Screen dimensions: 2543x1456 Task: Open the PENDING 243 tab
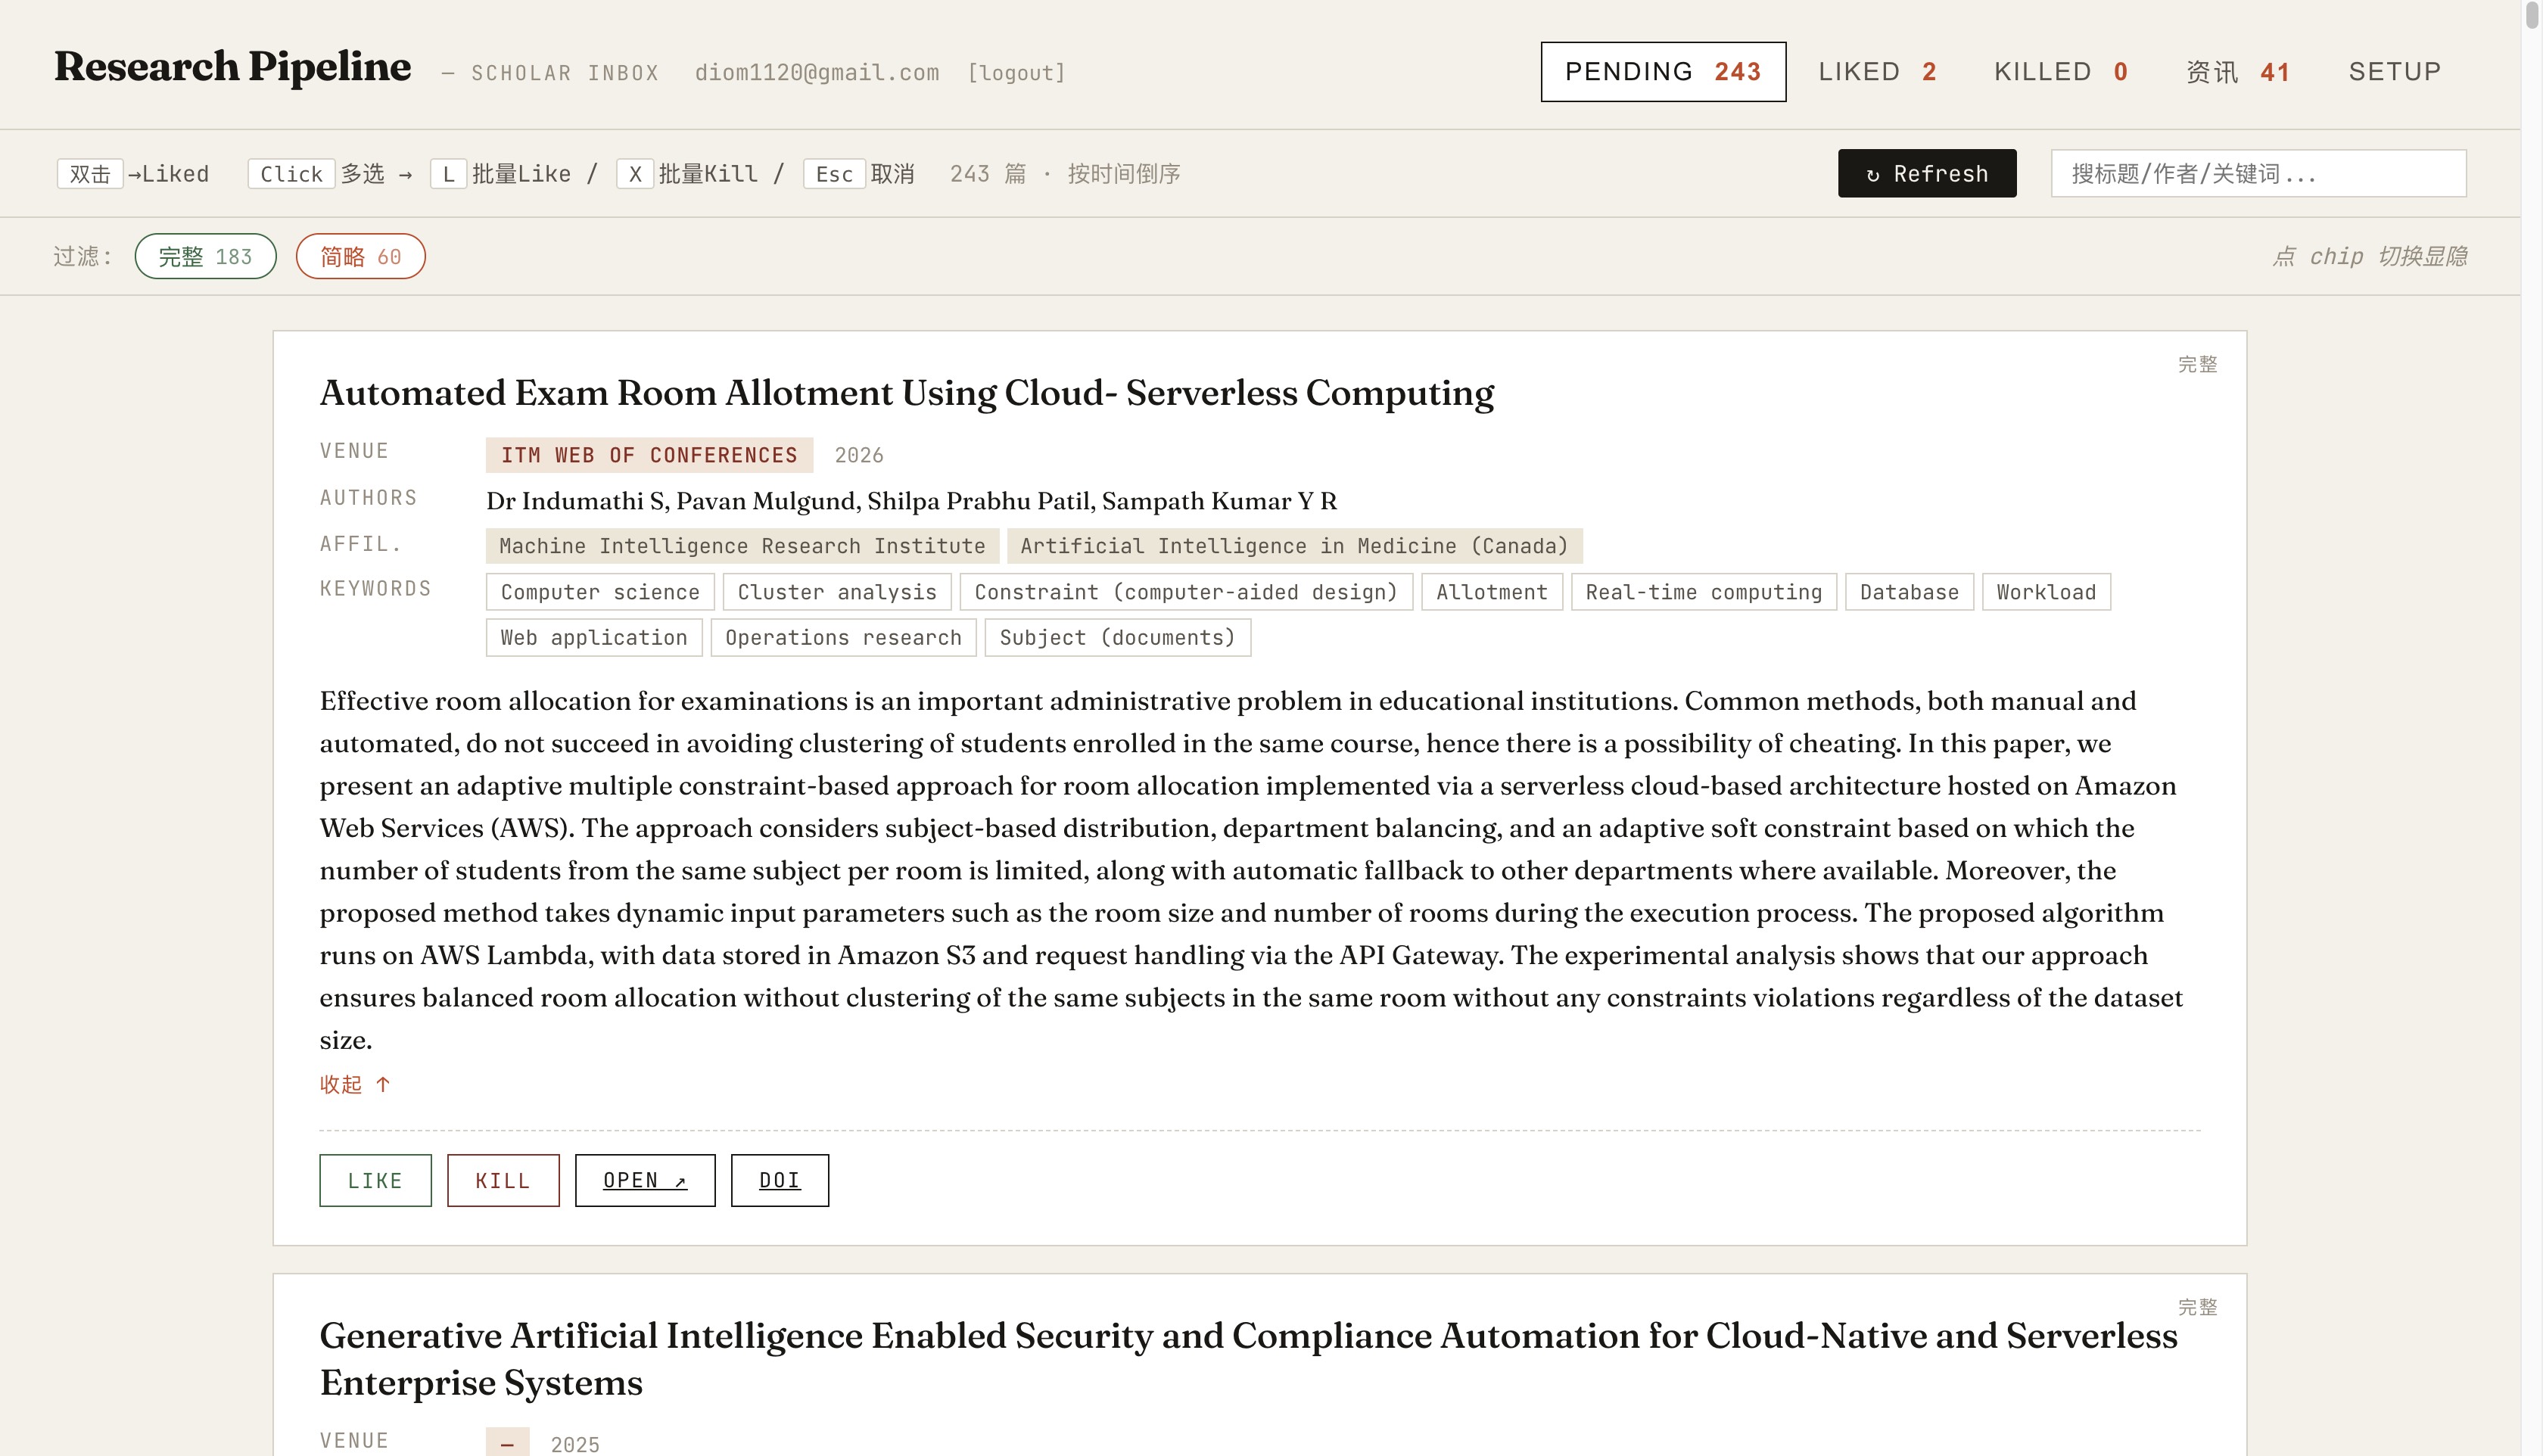click(1662, 71)
